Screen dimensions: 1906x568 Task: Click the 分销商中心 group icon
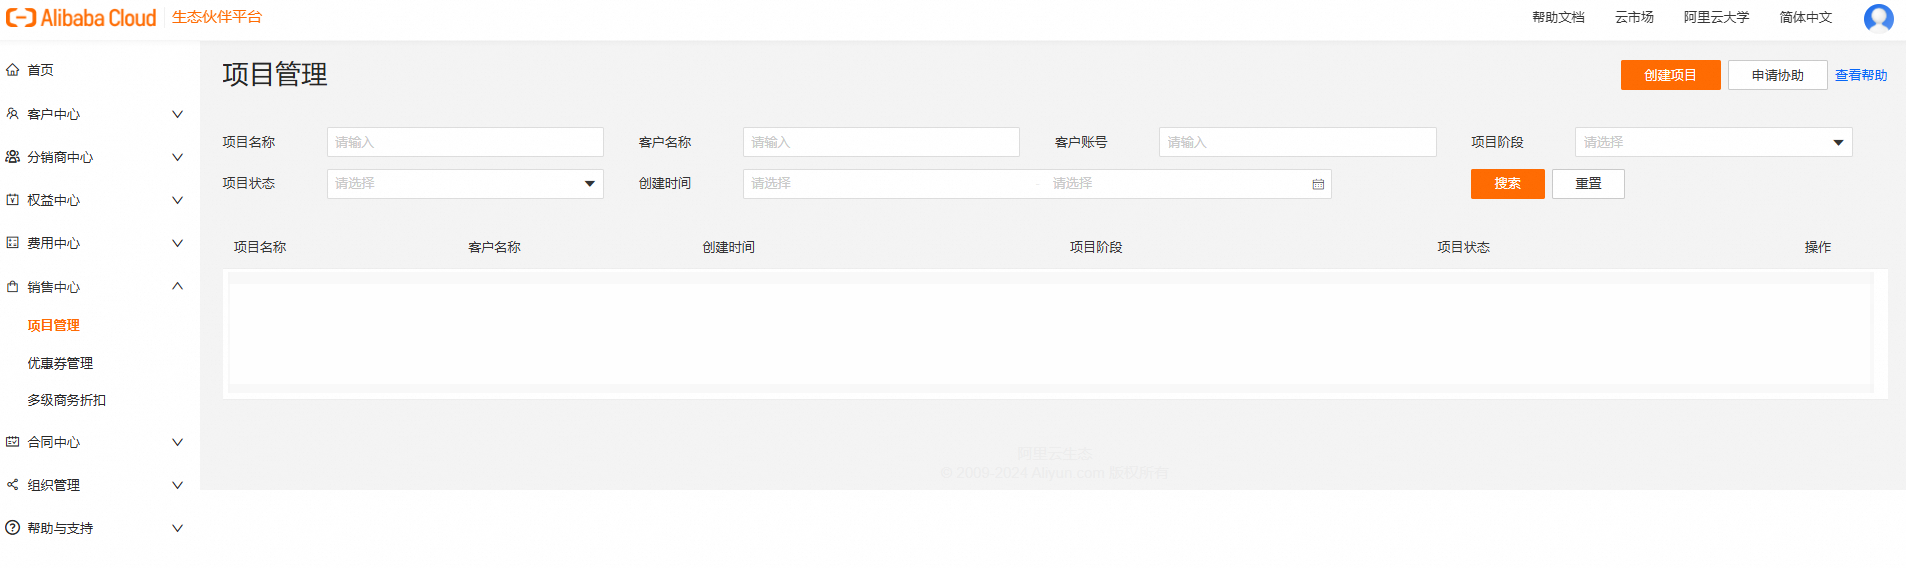point(13,157)
